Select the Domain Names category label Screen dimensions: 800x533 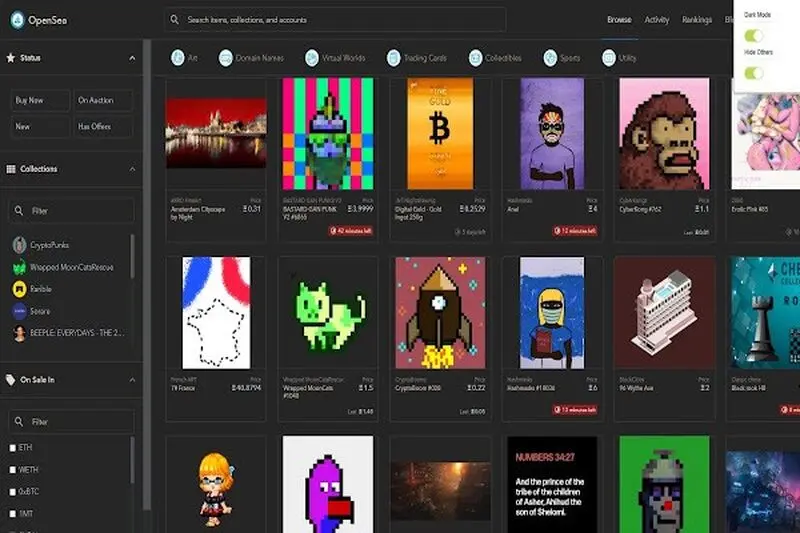[x=259, y=58]
